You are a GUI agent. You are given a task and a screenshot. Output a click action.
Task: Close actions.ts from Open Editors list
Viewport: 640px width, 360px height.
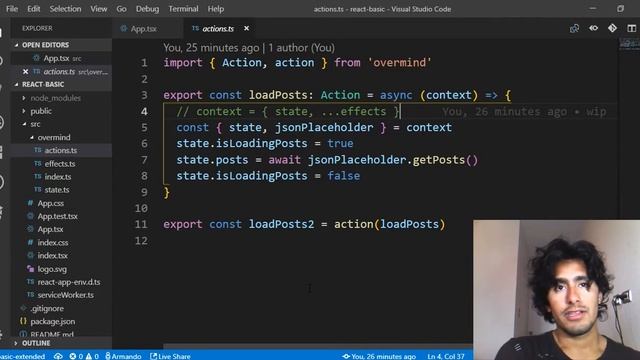(26, 72)
